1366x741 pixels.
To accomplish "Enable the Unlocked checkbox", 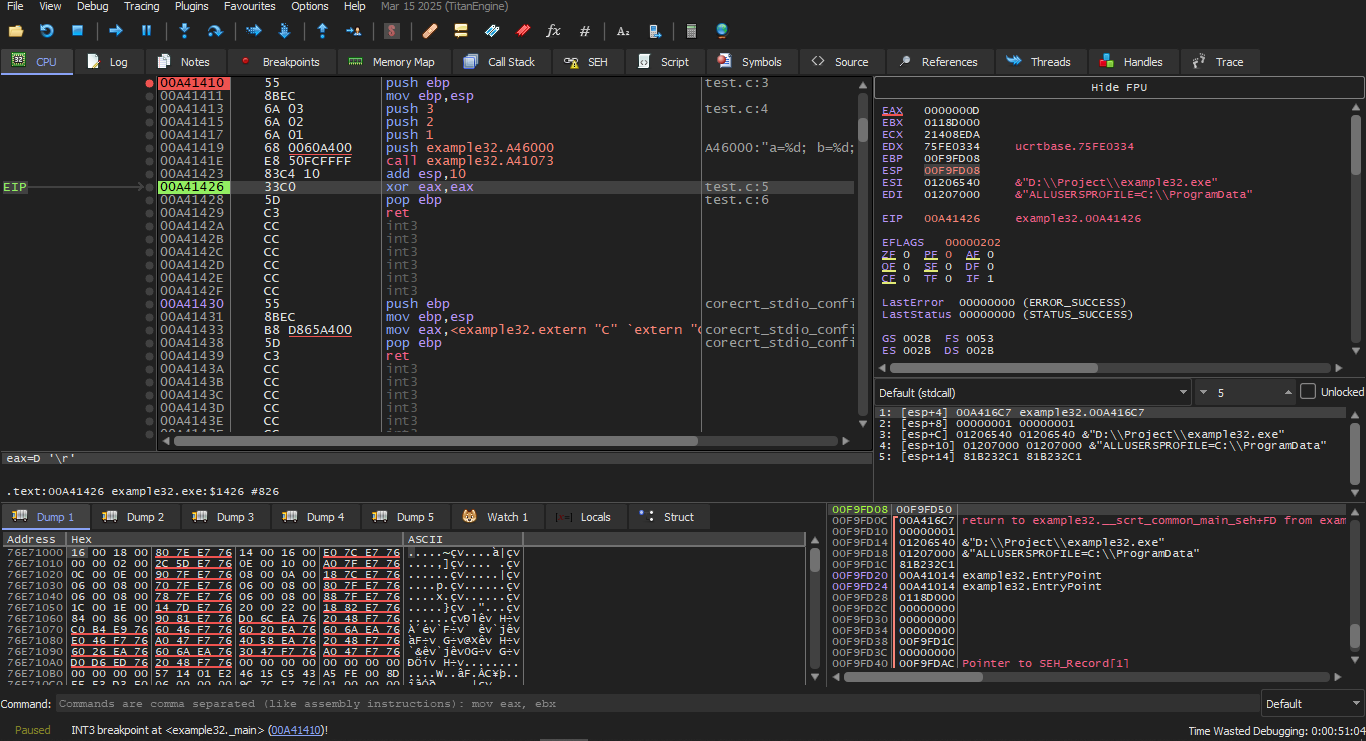I will [x=1307, y=392].
